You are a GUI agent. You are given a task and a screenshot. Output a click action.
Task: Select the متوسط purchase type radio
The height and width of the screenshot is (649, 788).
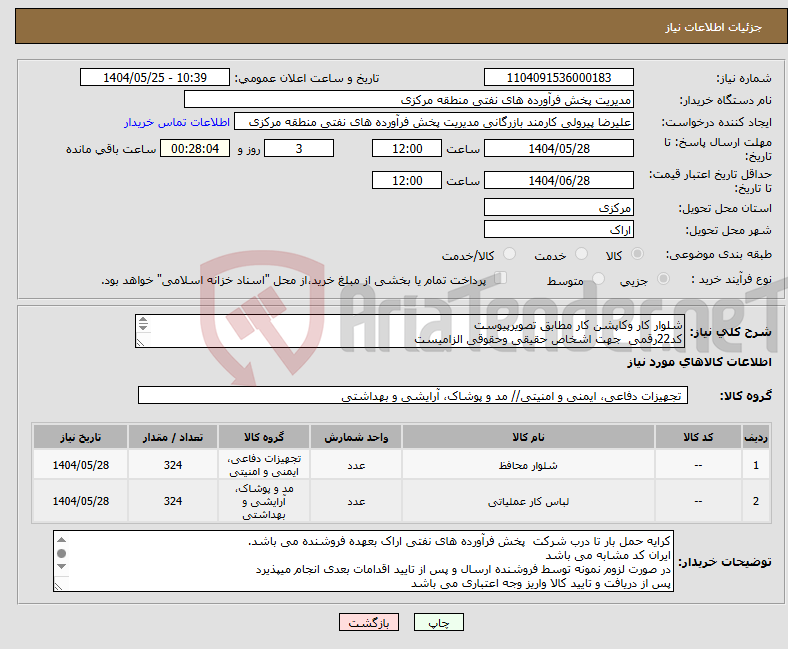(x=599, y=279)
